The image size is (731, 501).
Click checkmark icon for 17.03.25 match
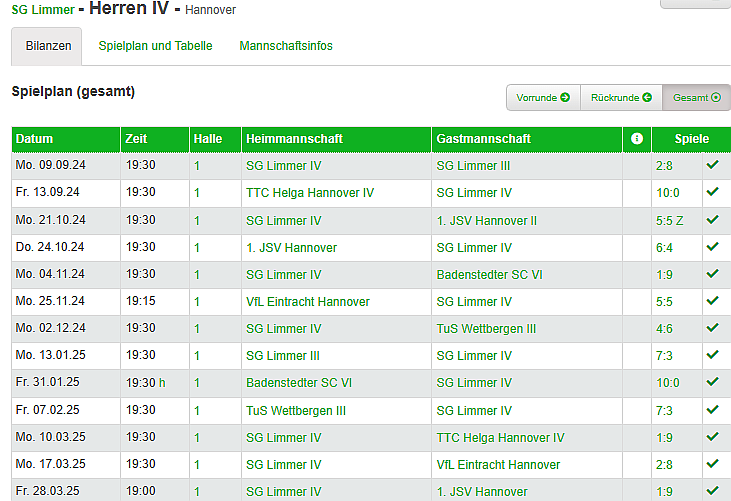point(712,464)
